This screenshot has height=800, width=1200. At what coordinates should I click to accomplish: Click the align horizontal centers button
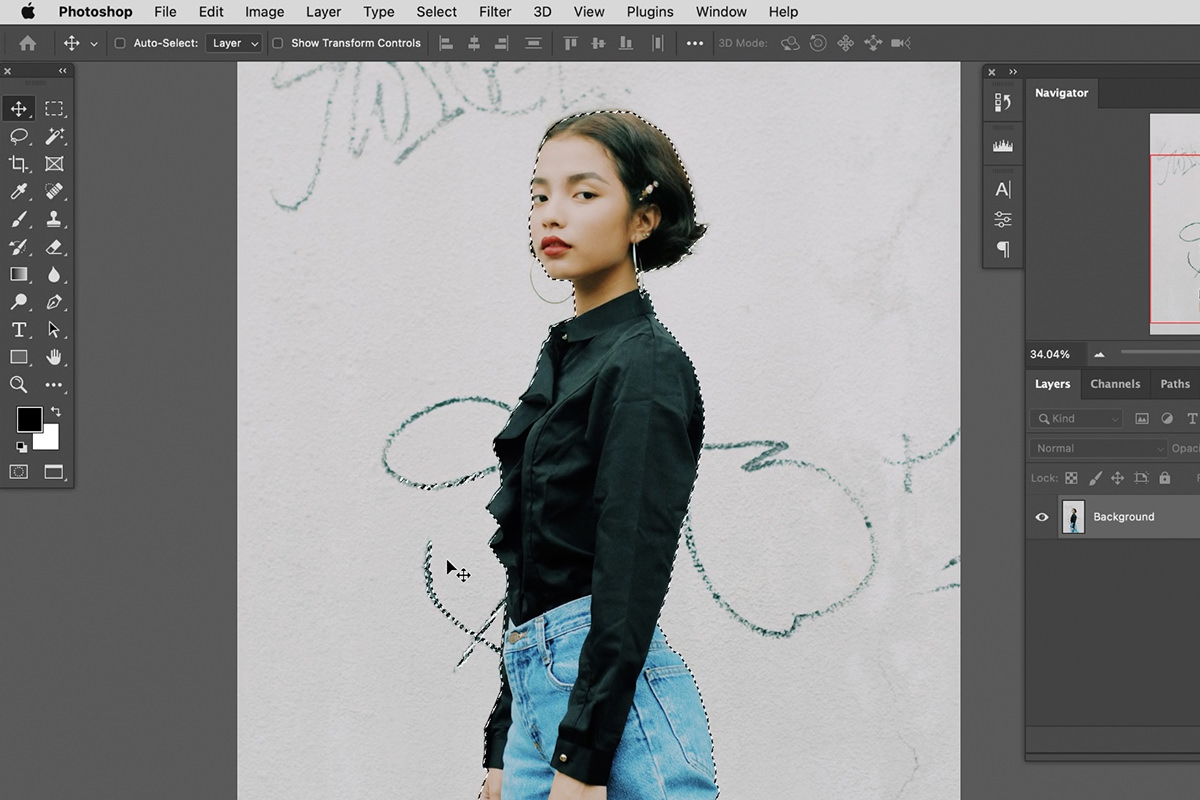click(x=473, y=43)
